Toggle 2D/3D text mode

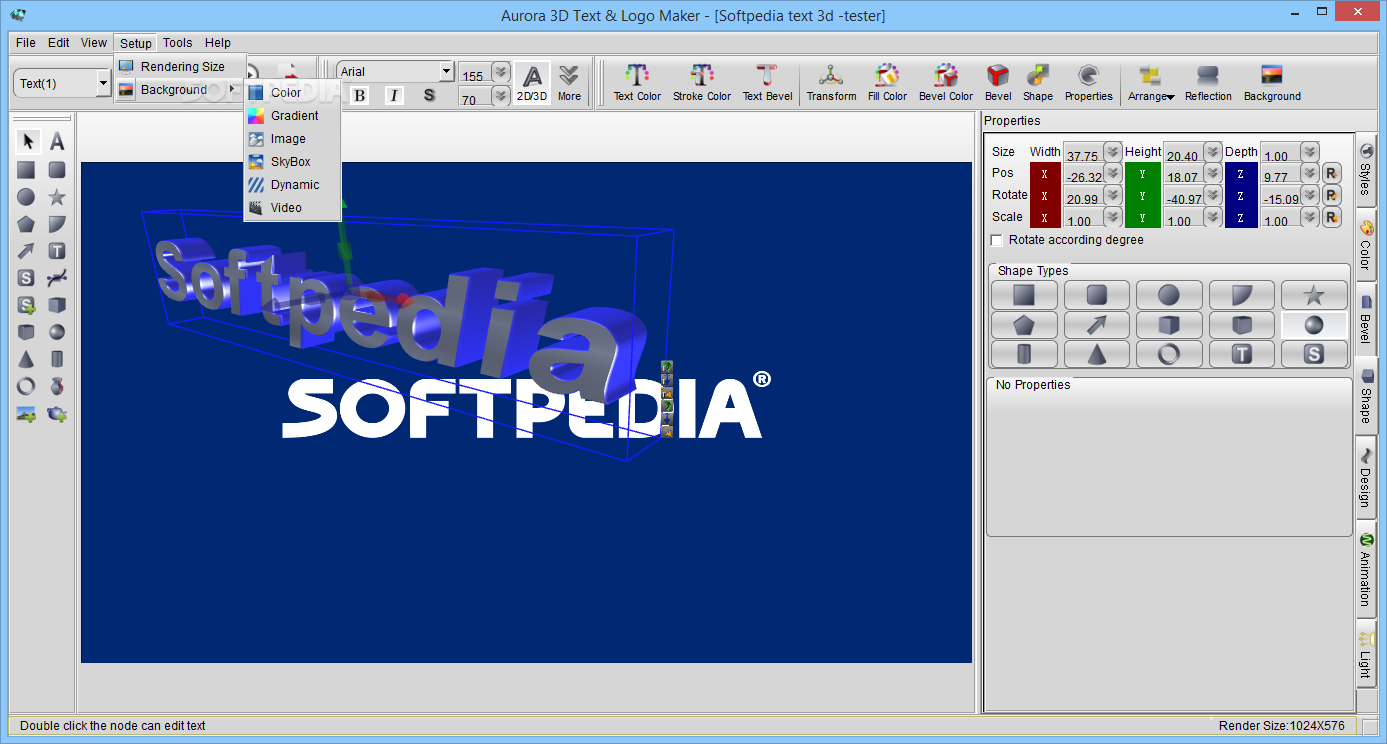(x=532, y=83)
